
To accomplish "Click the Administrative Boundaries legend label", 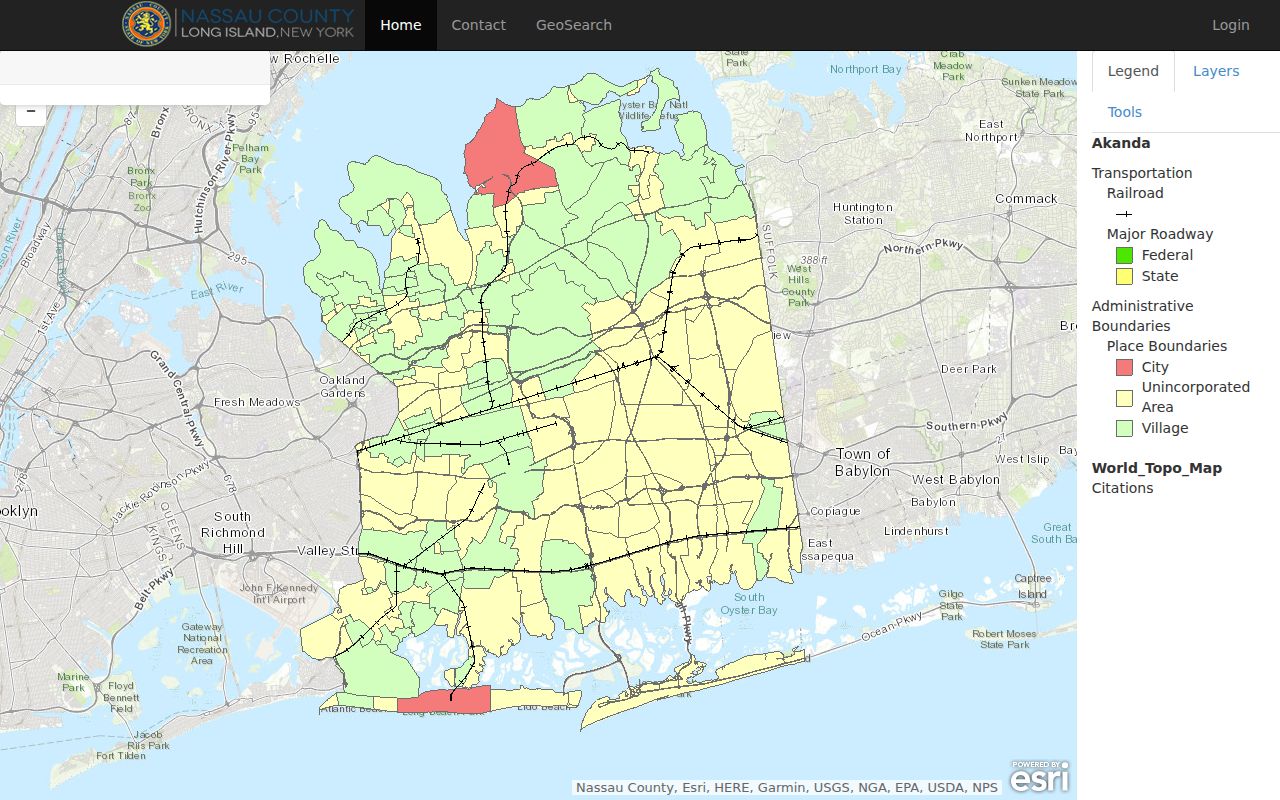I will (x=1142, y=316).
